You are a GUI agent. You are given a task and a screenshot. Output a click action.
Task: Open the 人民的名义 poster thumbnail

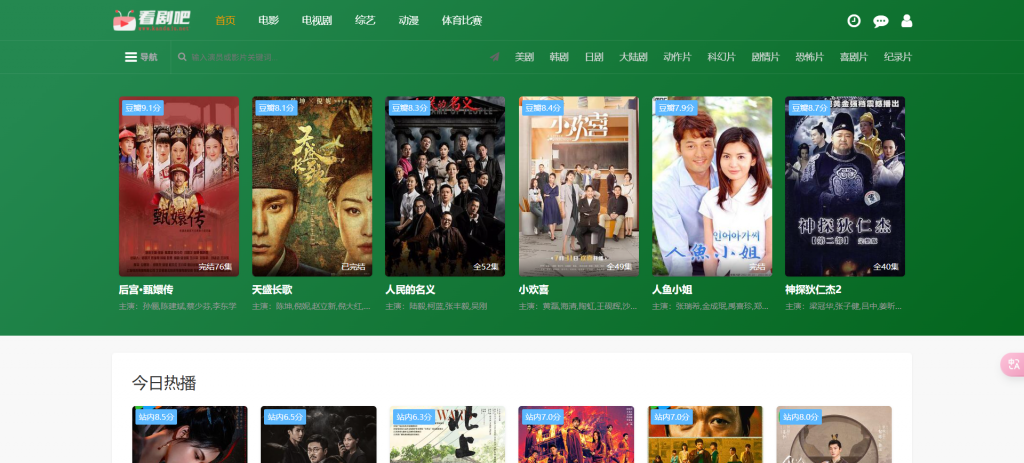[445, 187]
